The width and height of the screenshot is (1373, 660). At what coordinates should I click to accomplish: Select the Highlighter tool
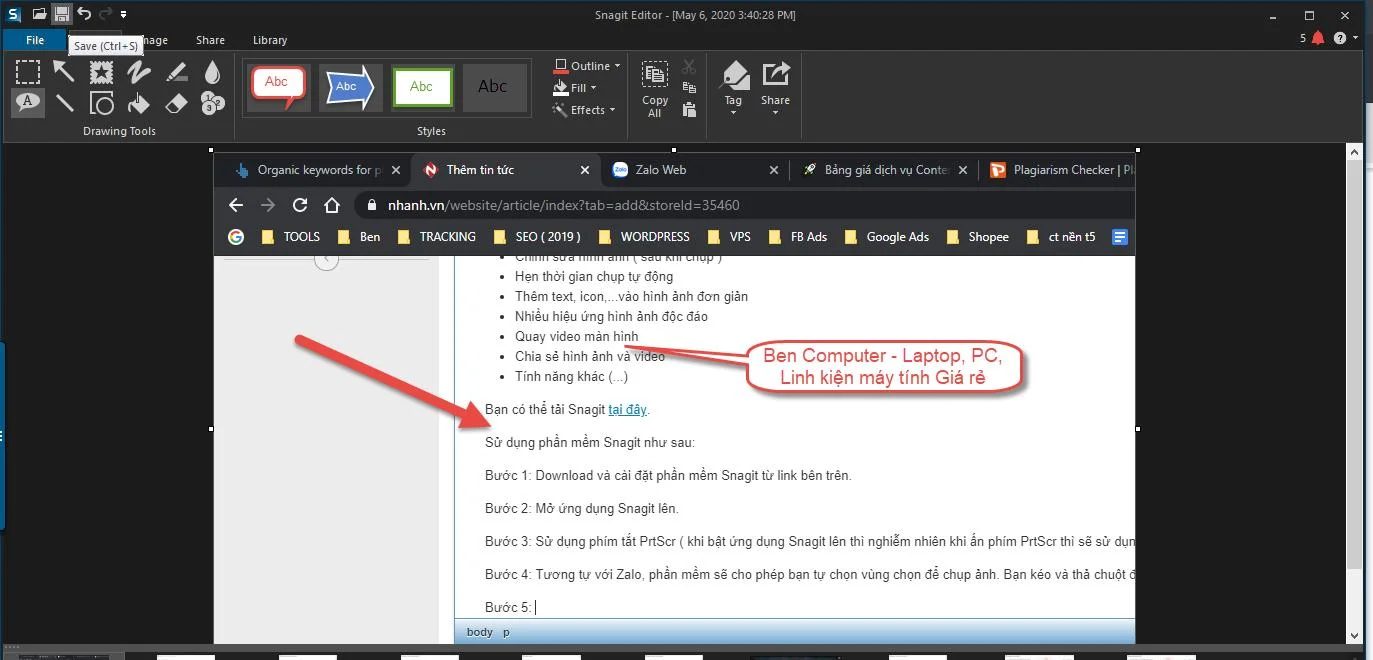click(176, 72)
